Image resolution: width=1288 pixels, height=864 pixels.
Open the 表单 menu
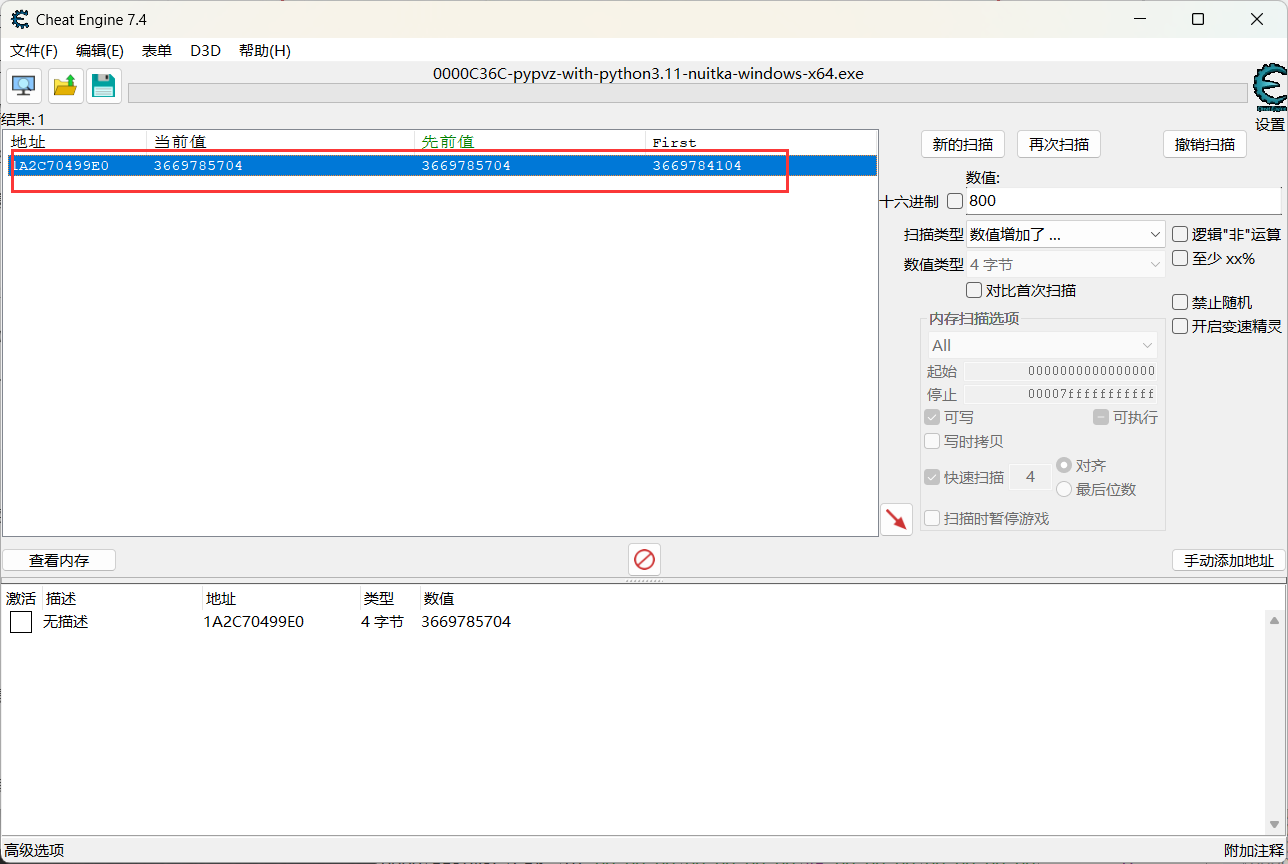click(157, 51)
